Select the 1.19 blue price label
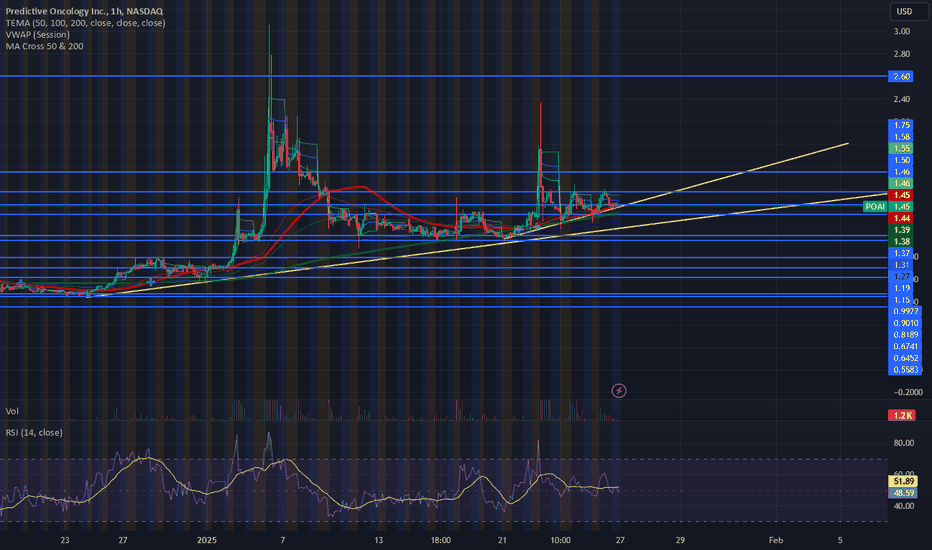 pyautogui.click(x=902, y=288)
